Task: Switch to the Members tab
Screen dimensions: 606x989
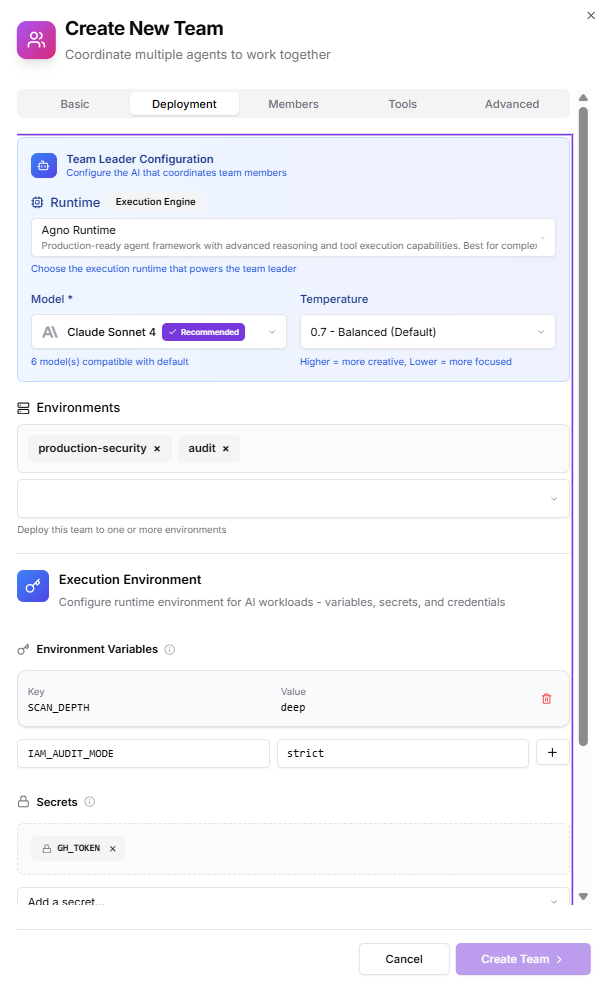Action: [292, 103]
